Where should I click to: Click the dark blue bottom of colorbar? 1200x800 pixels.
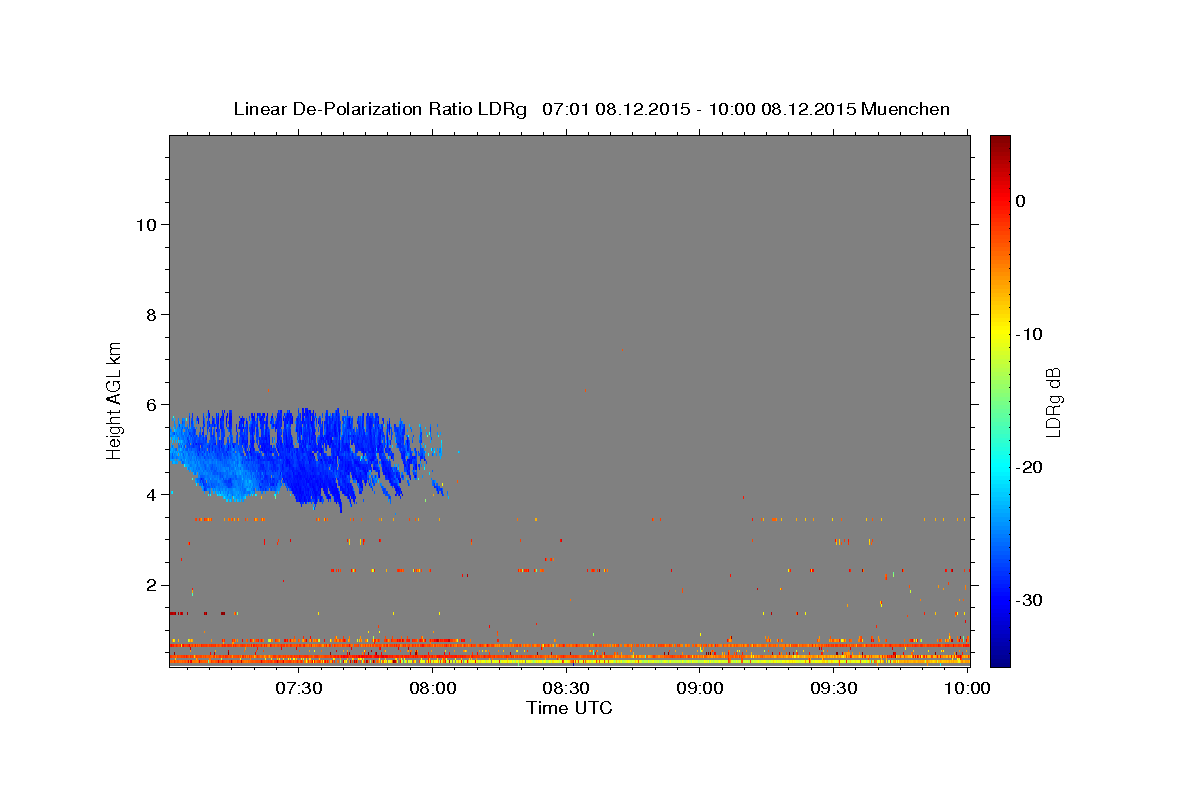point(1000,655)
